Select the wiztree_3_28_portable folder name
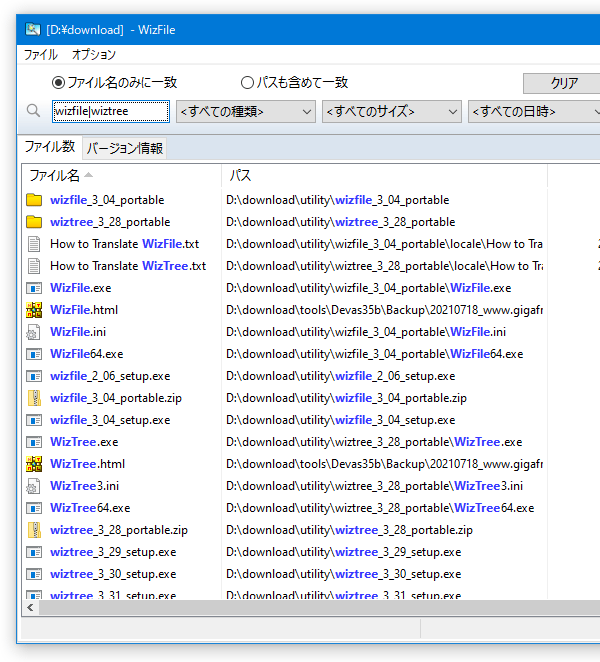The height and width of the screenshot is (662, 600). 110,222
